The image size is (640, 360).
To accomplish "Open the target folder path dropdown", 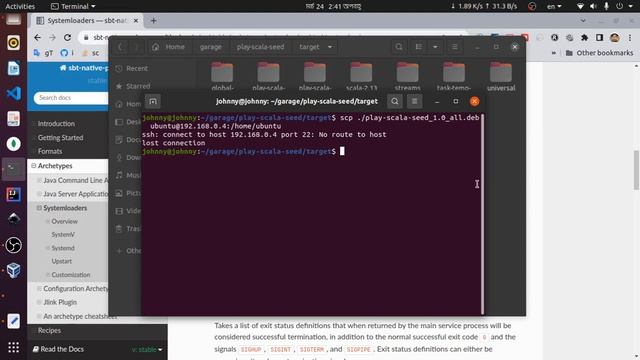I will (x=330, y=47).
